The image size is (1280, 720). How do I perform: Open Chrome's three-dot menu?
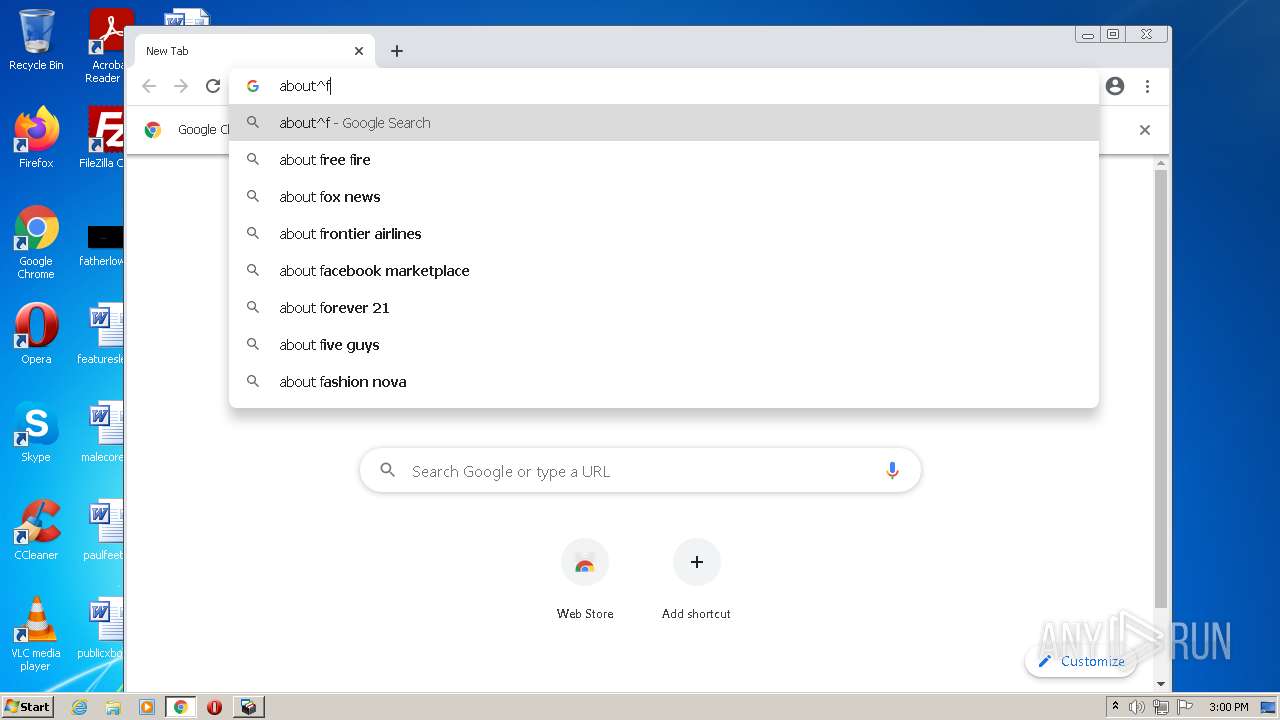coord(1147,86)
